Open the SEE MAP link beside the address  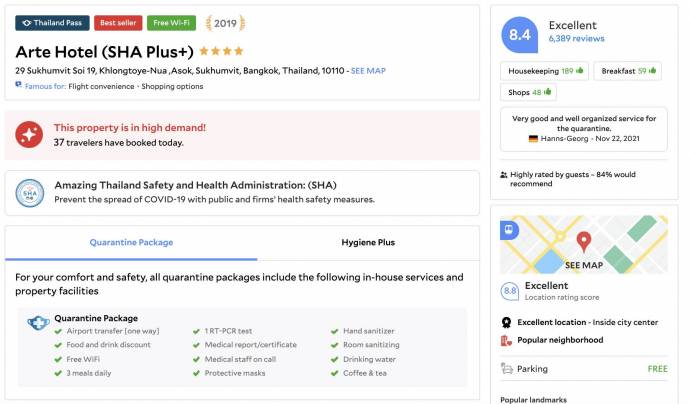[x=368, y=70]
